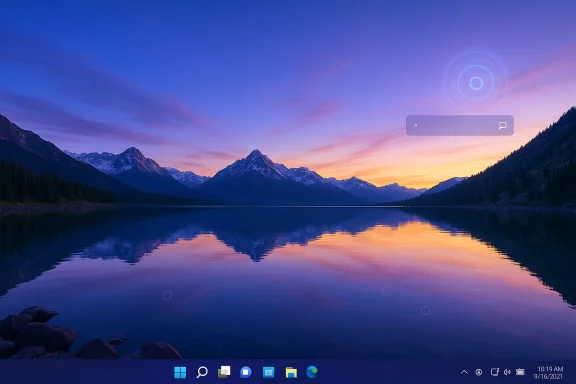This screenshot has height=384, width=576.
Task: Open the blue square Widgets icon
Action: click(269, 372)
